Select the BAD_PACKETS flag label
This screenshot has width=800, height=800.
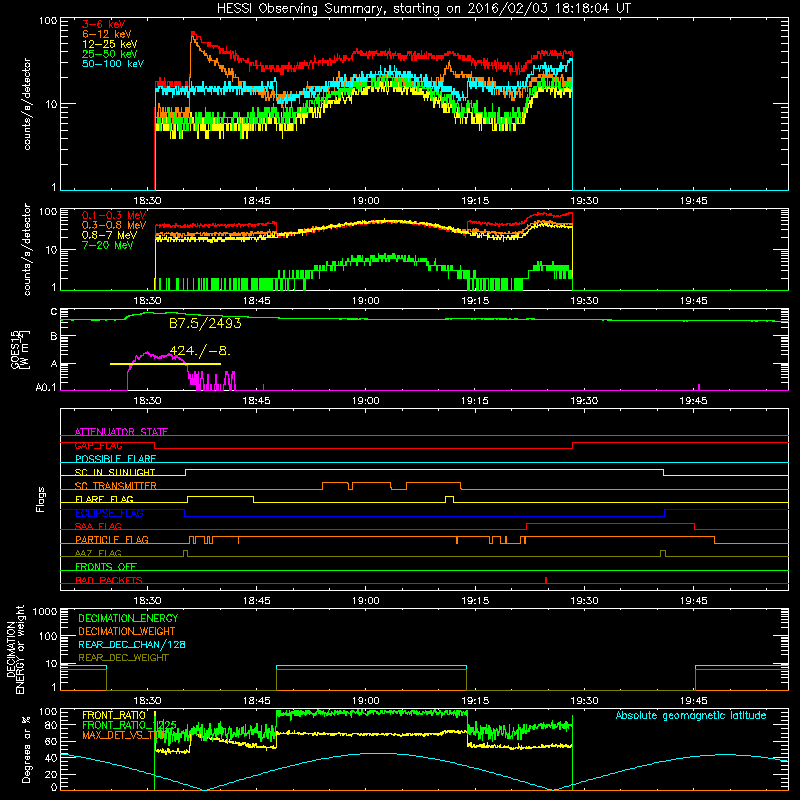pyautogui.click(x=109, y=580)
